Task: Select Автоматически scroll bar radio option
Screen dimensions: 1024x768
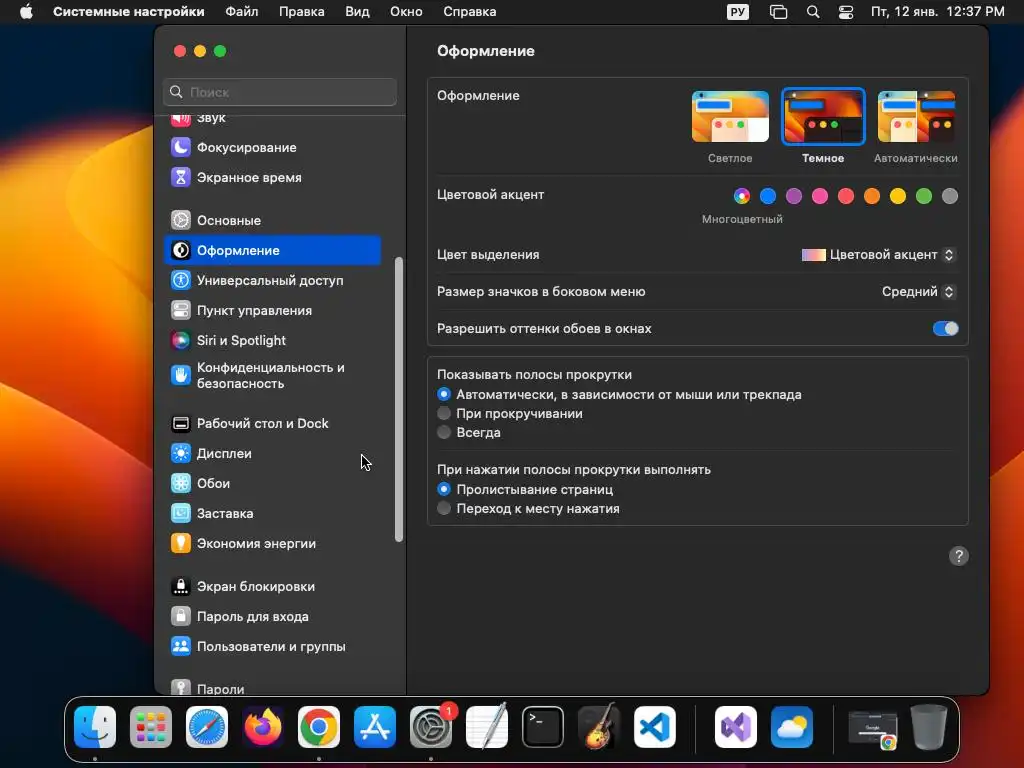Action: point(444,394)
